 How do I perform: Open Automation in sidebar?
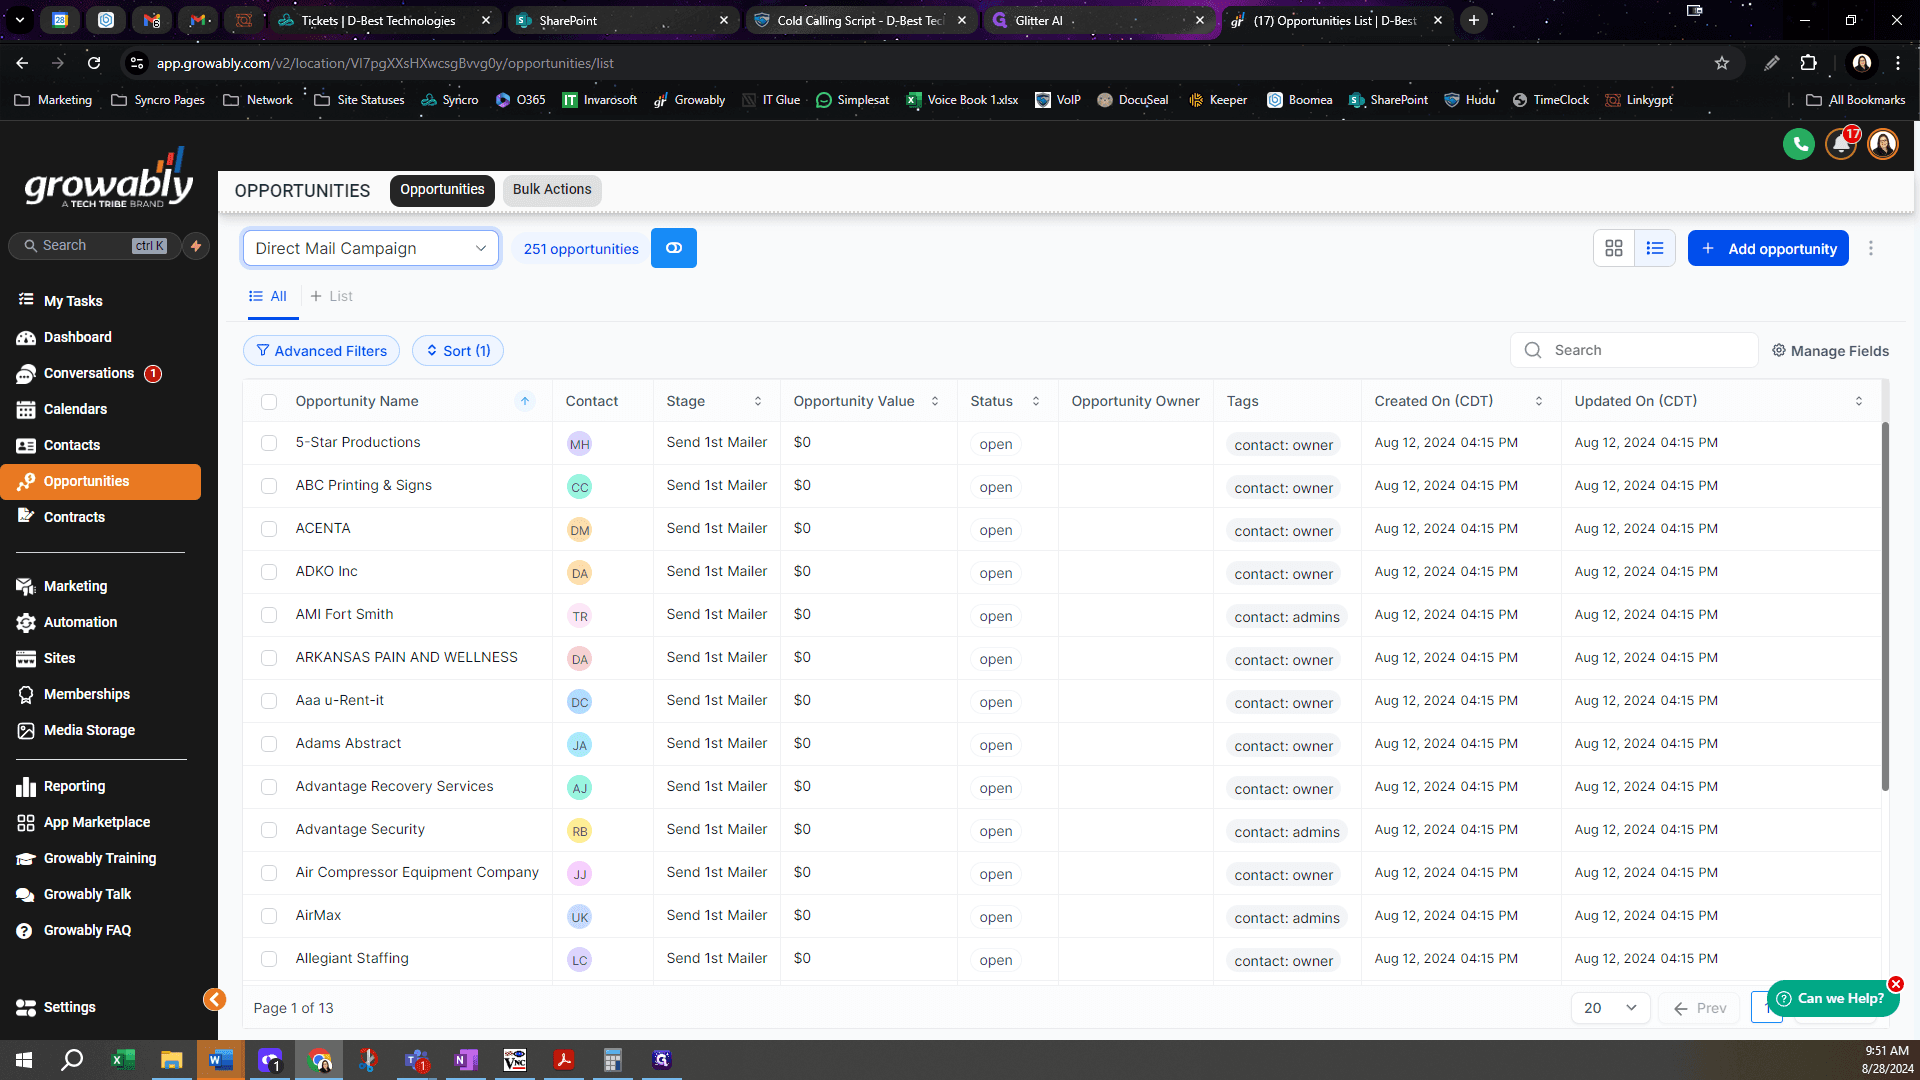pos(80,622)
